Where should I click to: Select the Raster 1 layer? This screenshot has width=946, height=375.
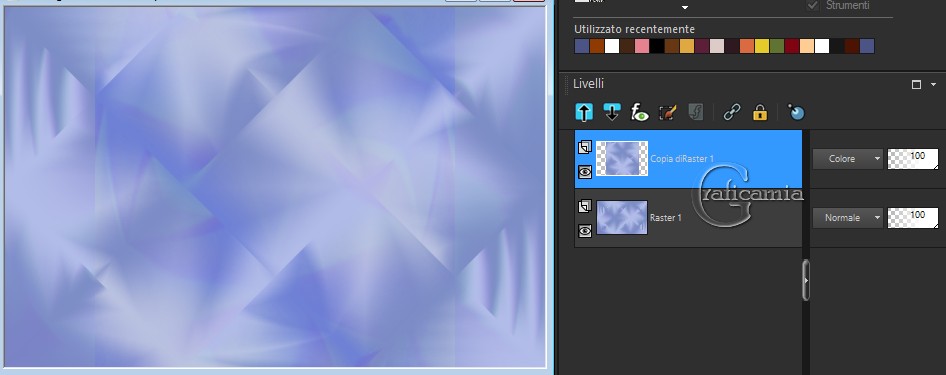(688, 218)
